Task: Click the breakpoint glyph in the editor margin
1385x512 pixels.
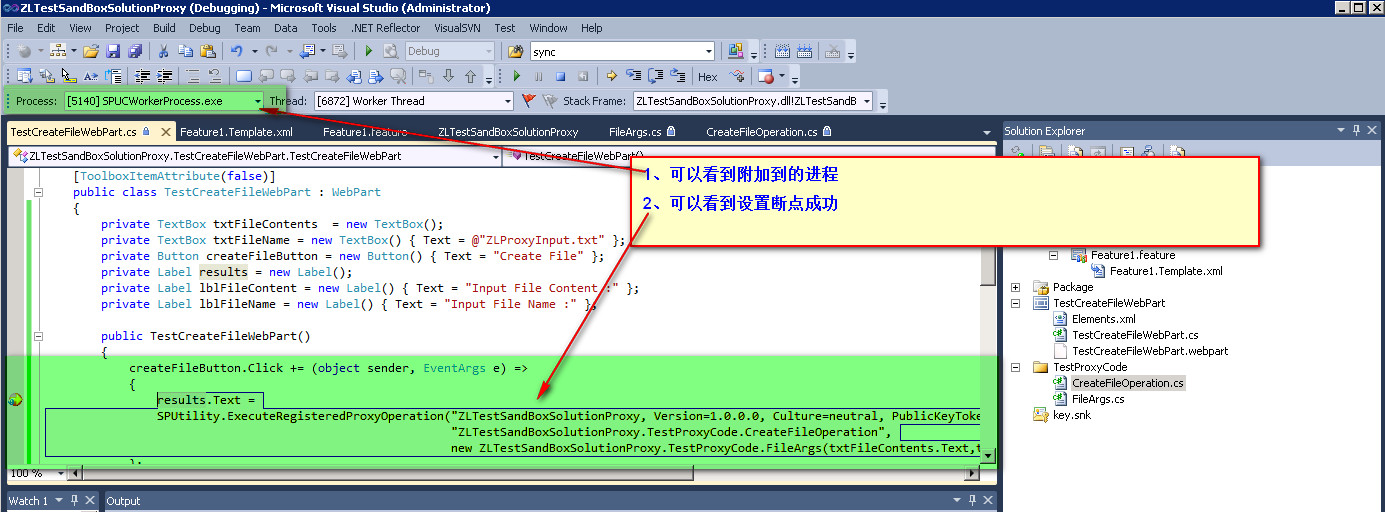Action: pos(15,399)
